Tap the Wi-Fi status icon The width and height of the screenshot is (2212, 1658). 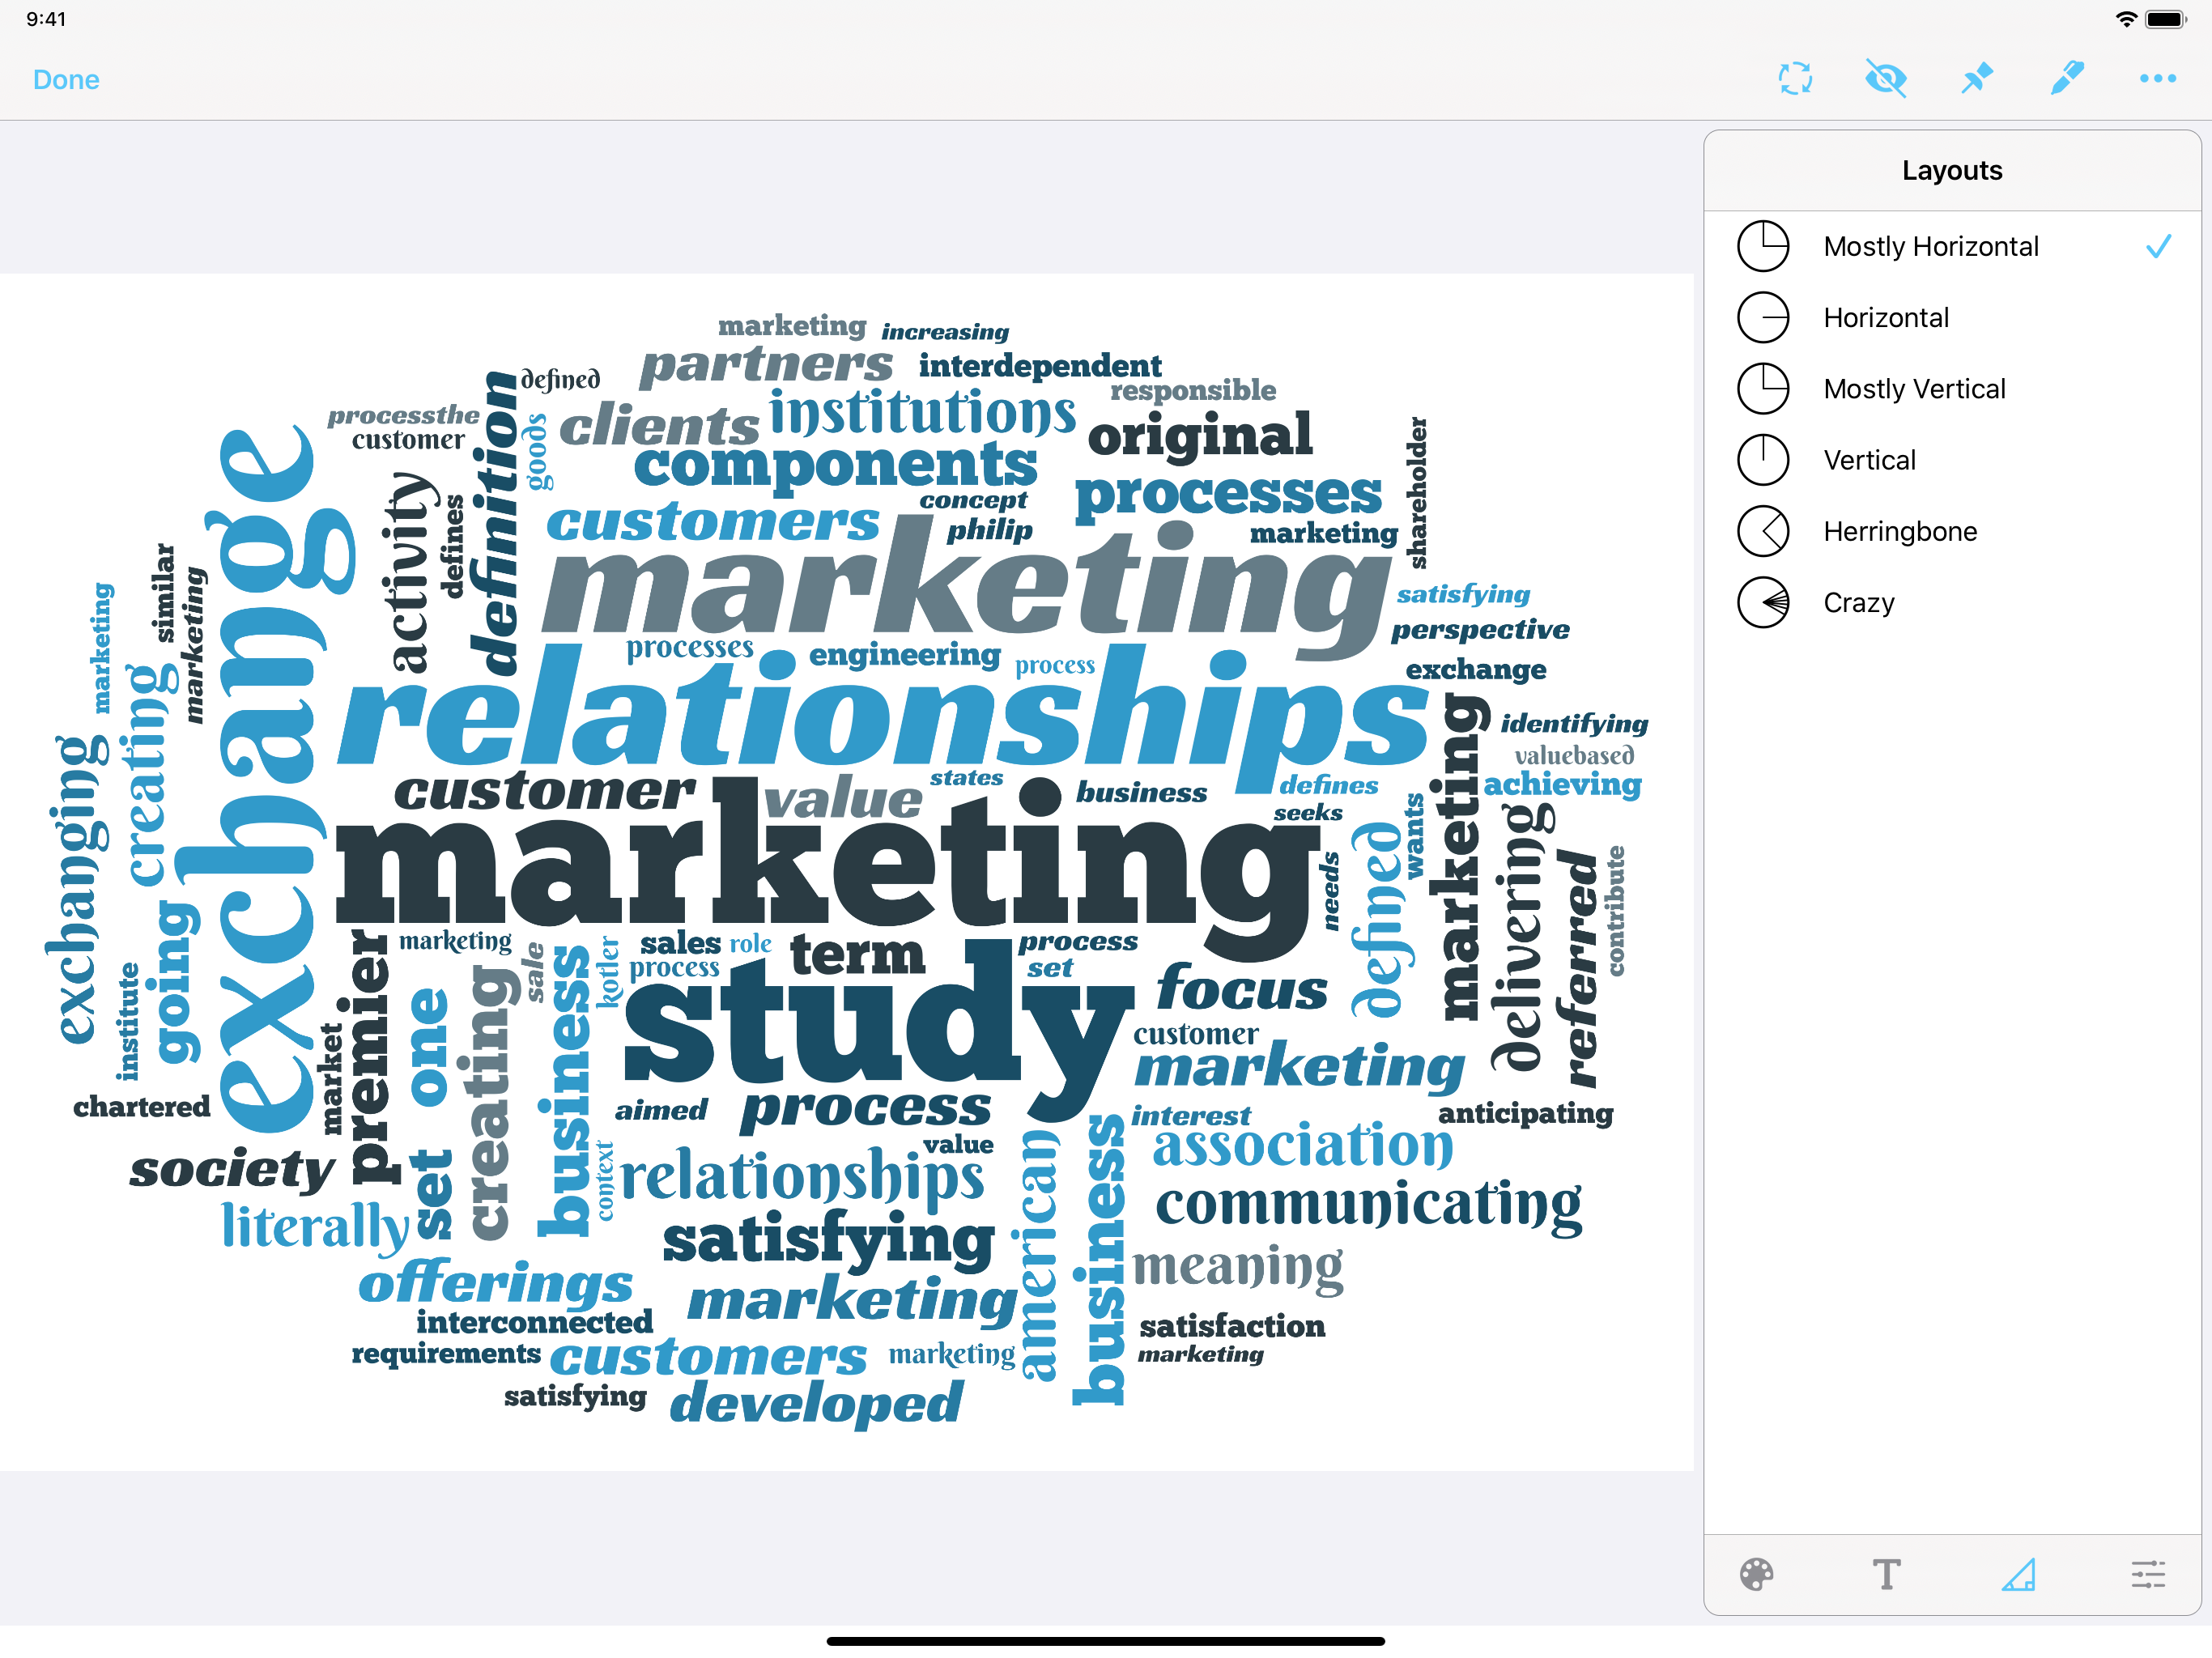click(2126, 19)
